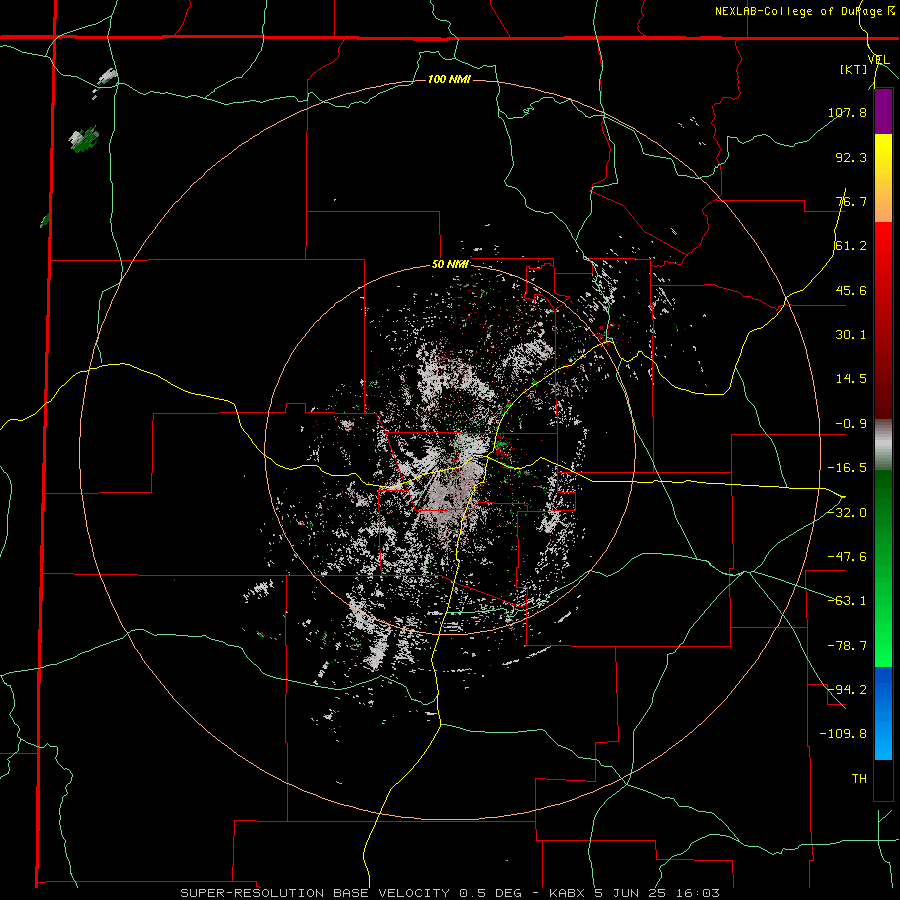Click the 92.3 legend value
The height and width of the screenshot is (900, 900).
click(x=851, y=157)
